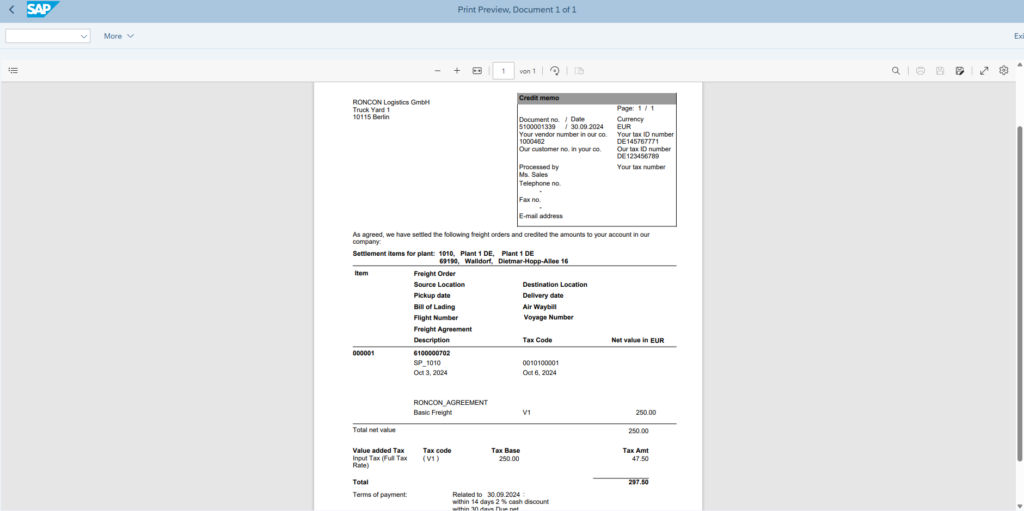Fit page to width

(477, 71)
